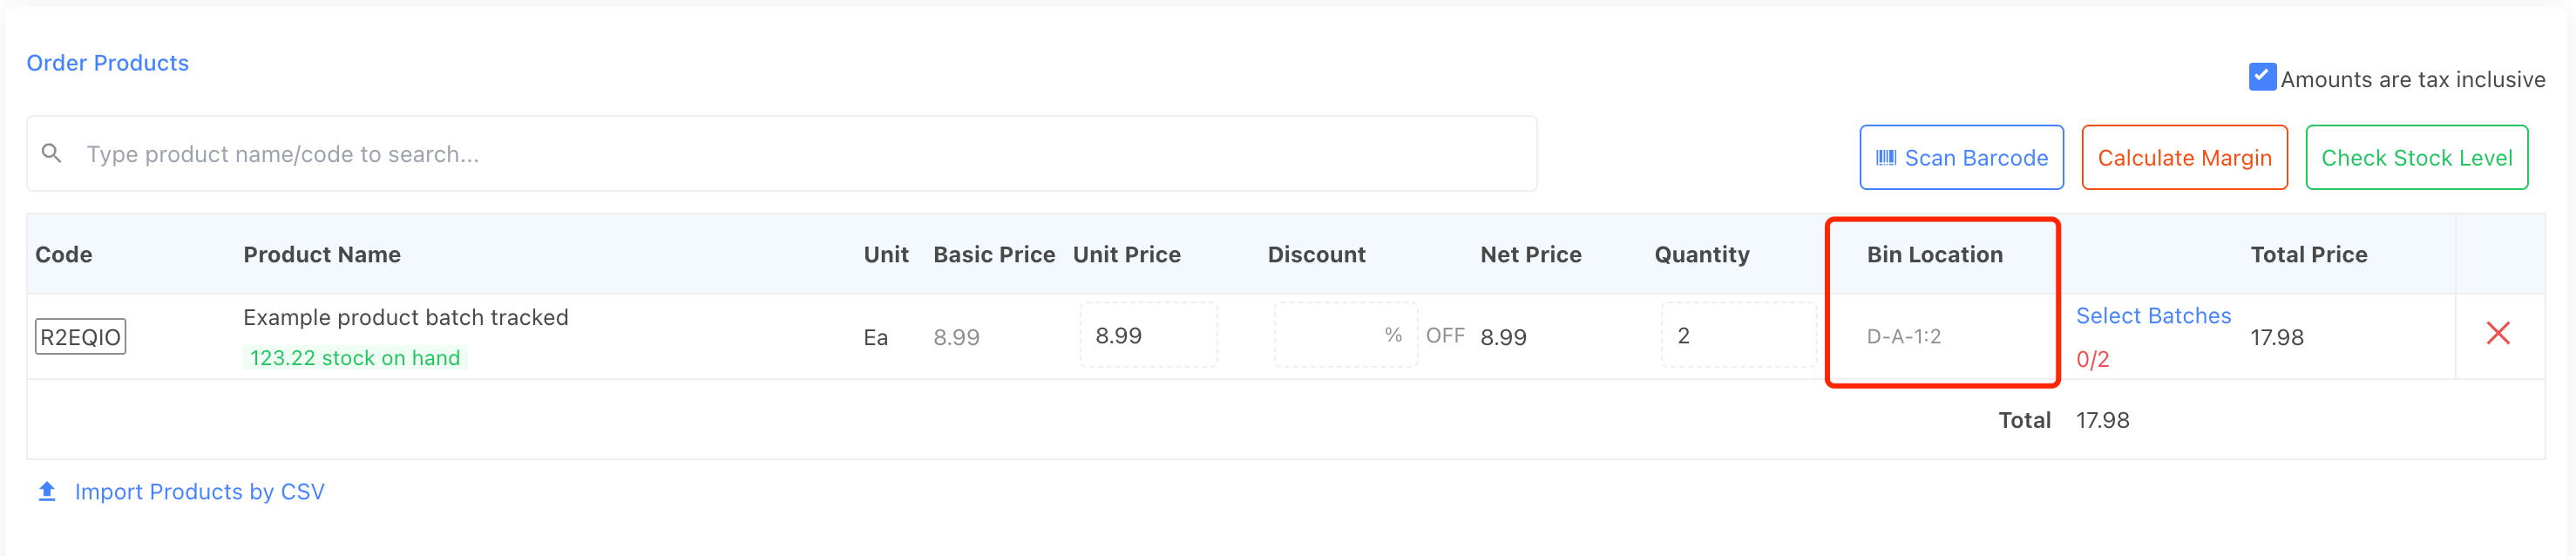Click the red 0/2 batch count
The image size is (2576, 556).
[x=2092, y=360]
